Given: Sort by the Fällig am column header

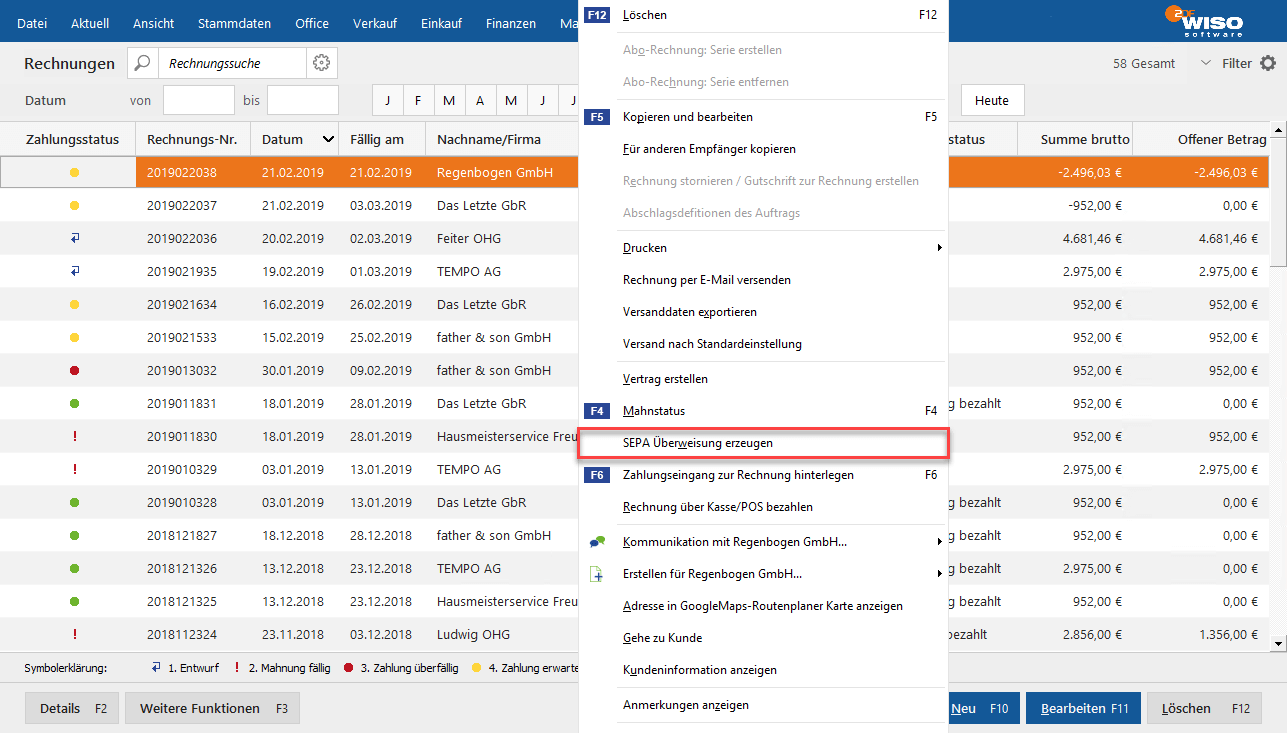Looking at the screenshot, I should pos(382,139).
